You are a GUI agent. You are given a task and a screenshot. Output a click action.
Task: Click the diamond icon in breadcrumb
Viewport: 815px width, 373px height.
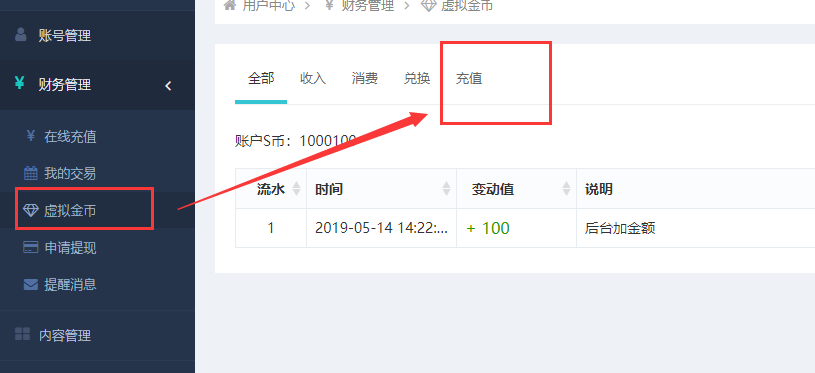[x=428, y=6]
